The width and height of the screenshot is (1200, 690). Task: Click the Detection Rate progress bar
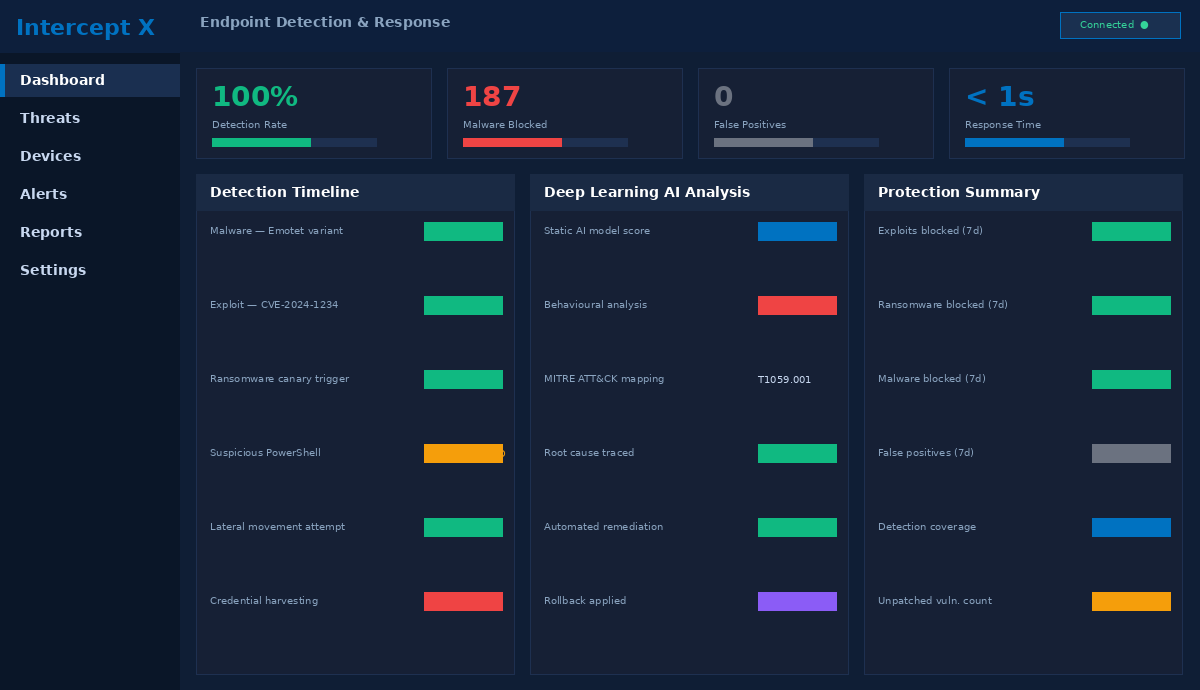pyautogui.click(x=294, y=142)
